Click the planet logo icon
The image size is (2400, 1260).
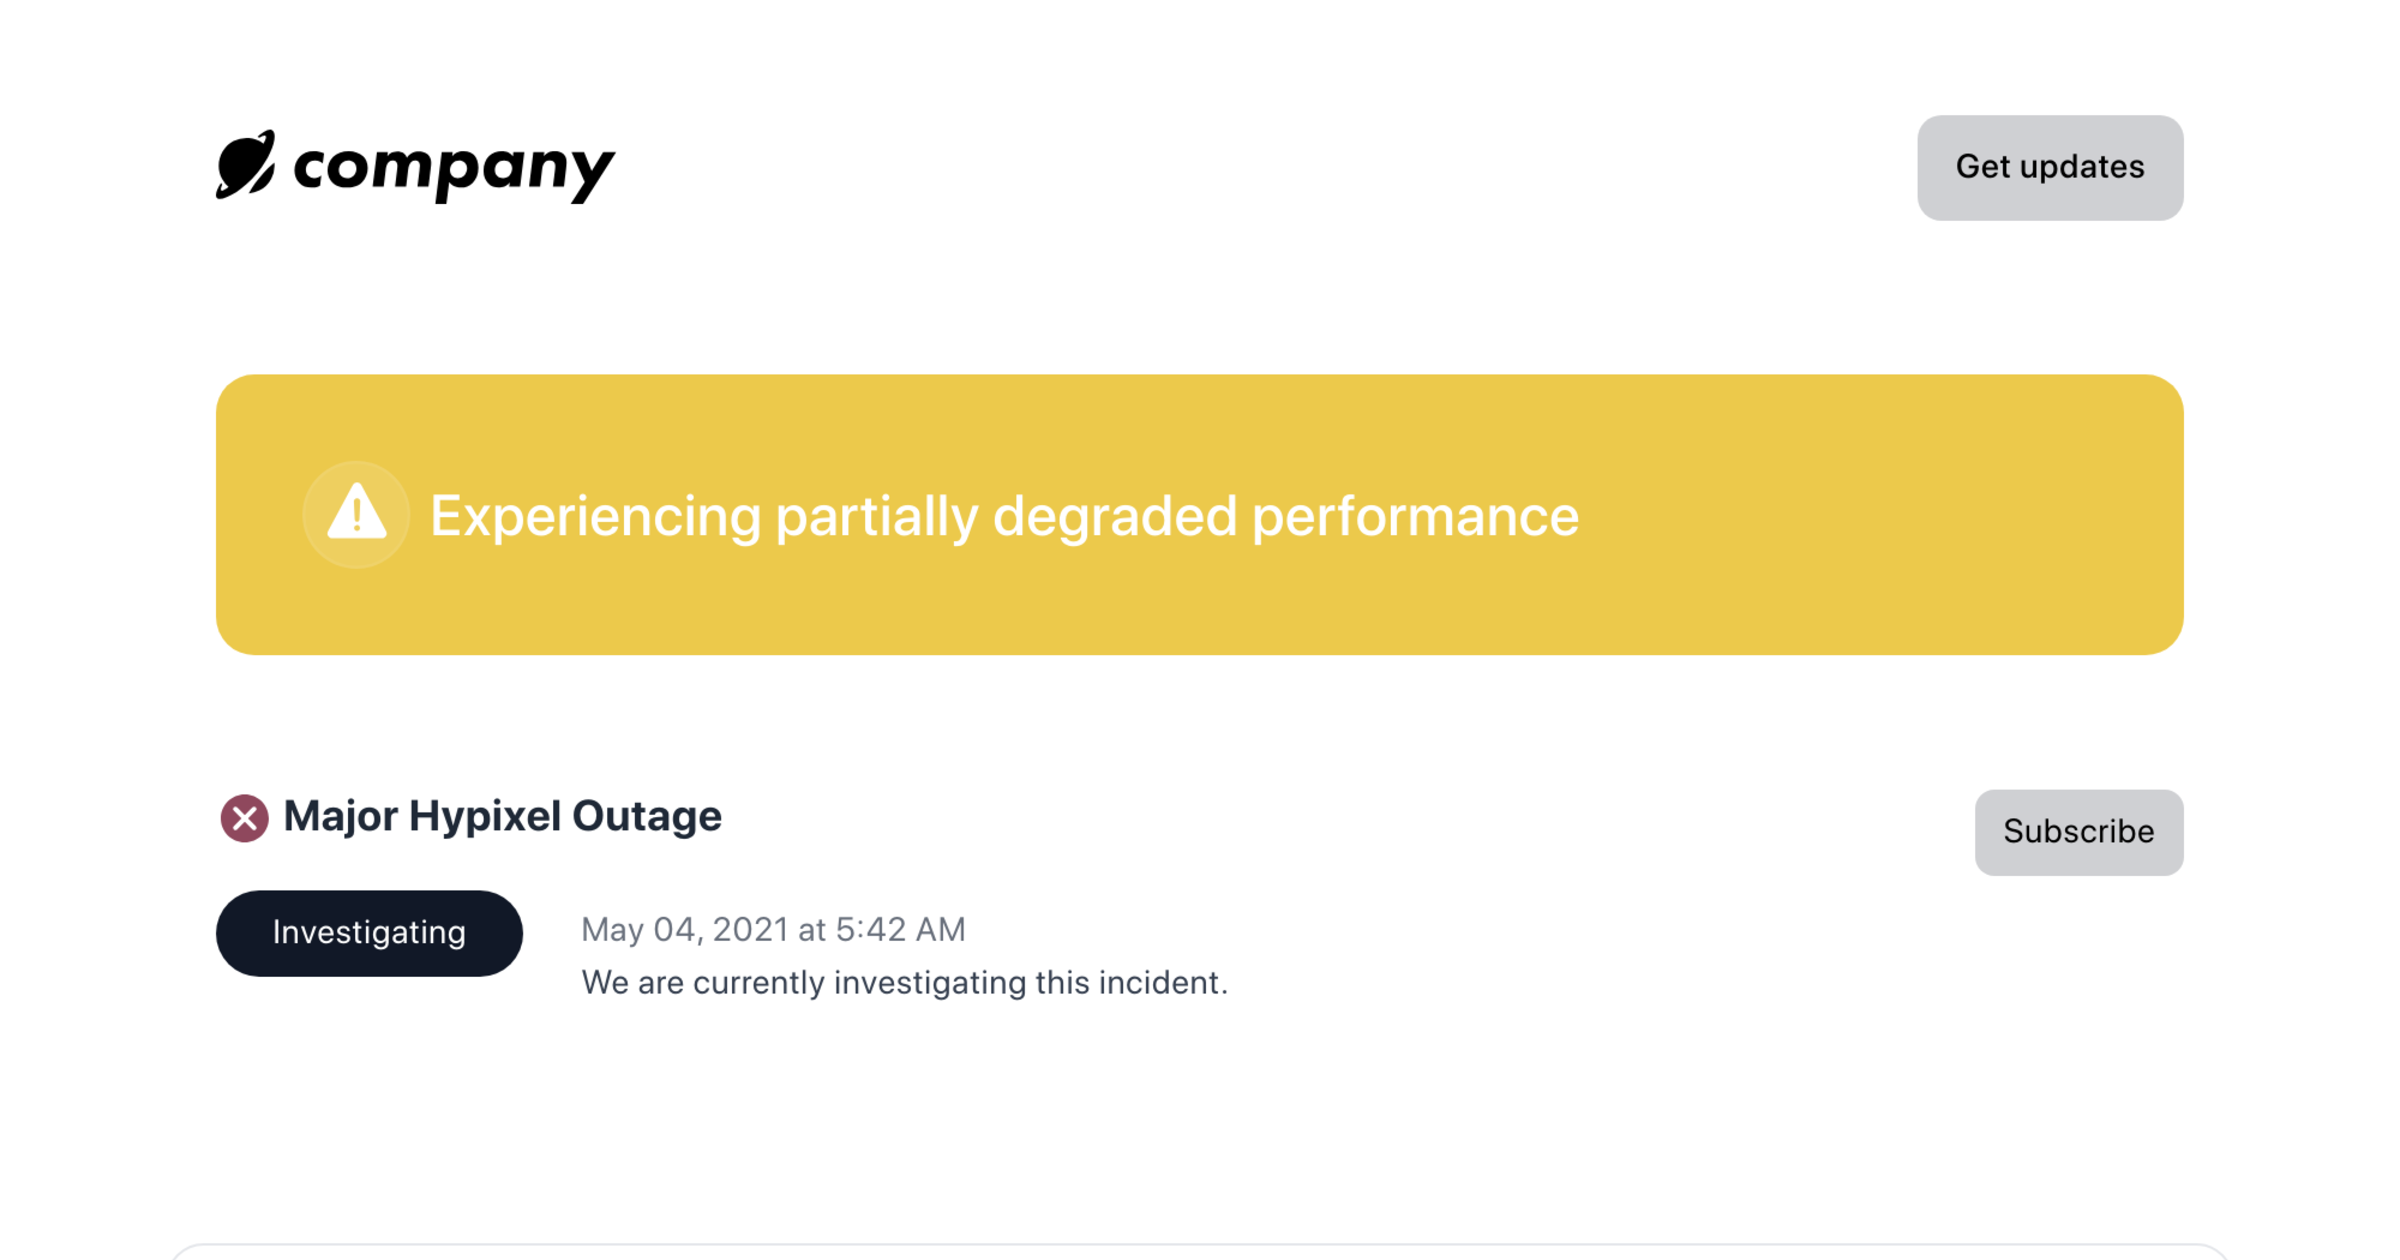tap(245, 165)
